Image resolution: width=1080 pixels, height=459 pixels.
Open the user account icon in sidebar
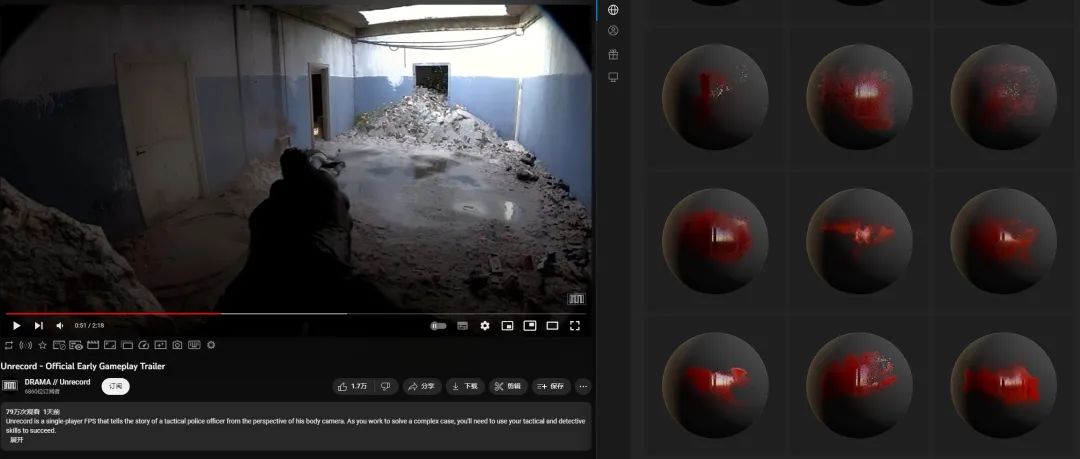click(x=613, y=31)
